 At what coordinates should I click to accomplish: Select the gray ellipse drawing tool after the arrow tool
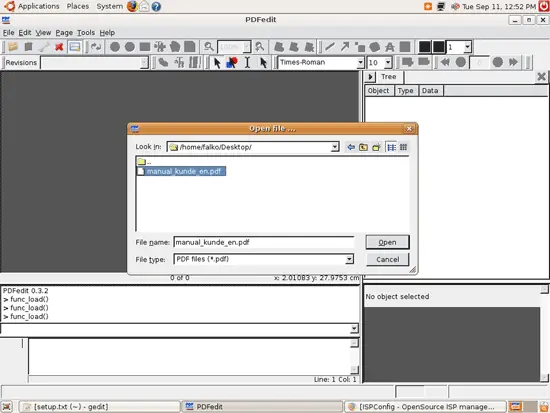click(x=375, y=46)
